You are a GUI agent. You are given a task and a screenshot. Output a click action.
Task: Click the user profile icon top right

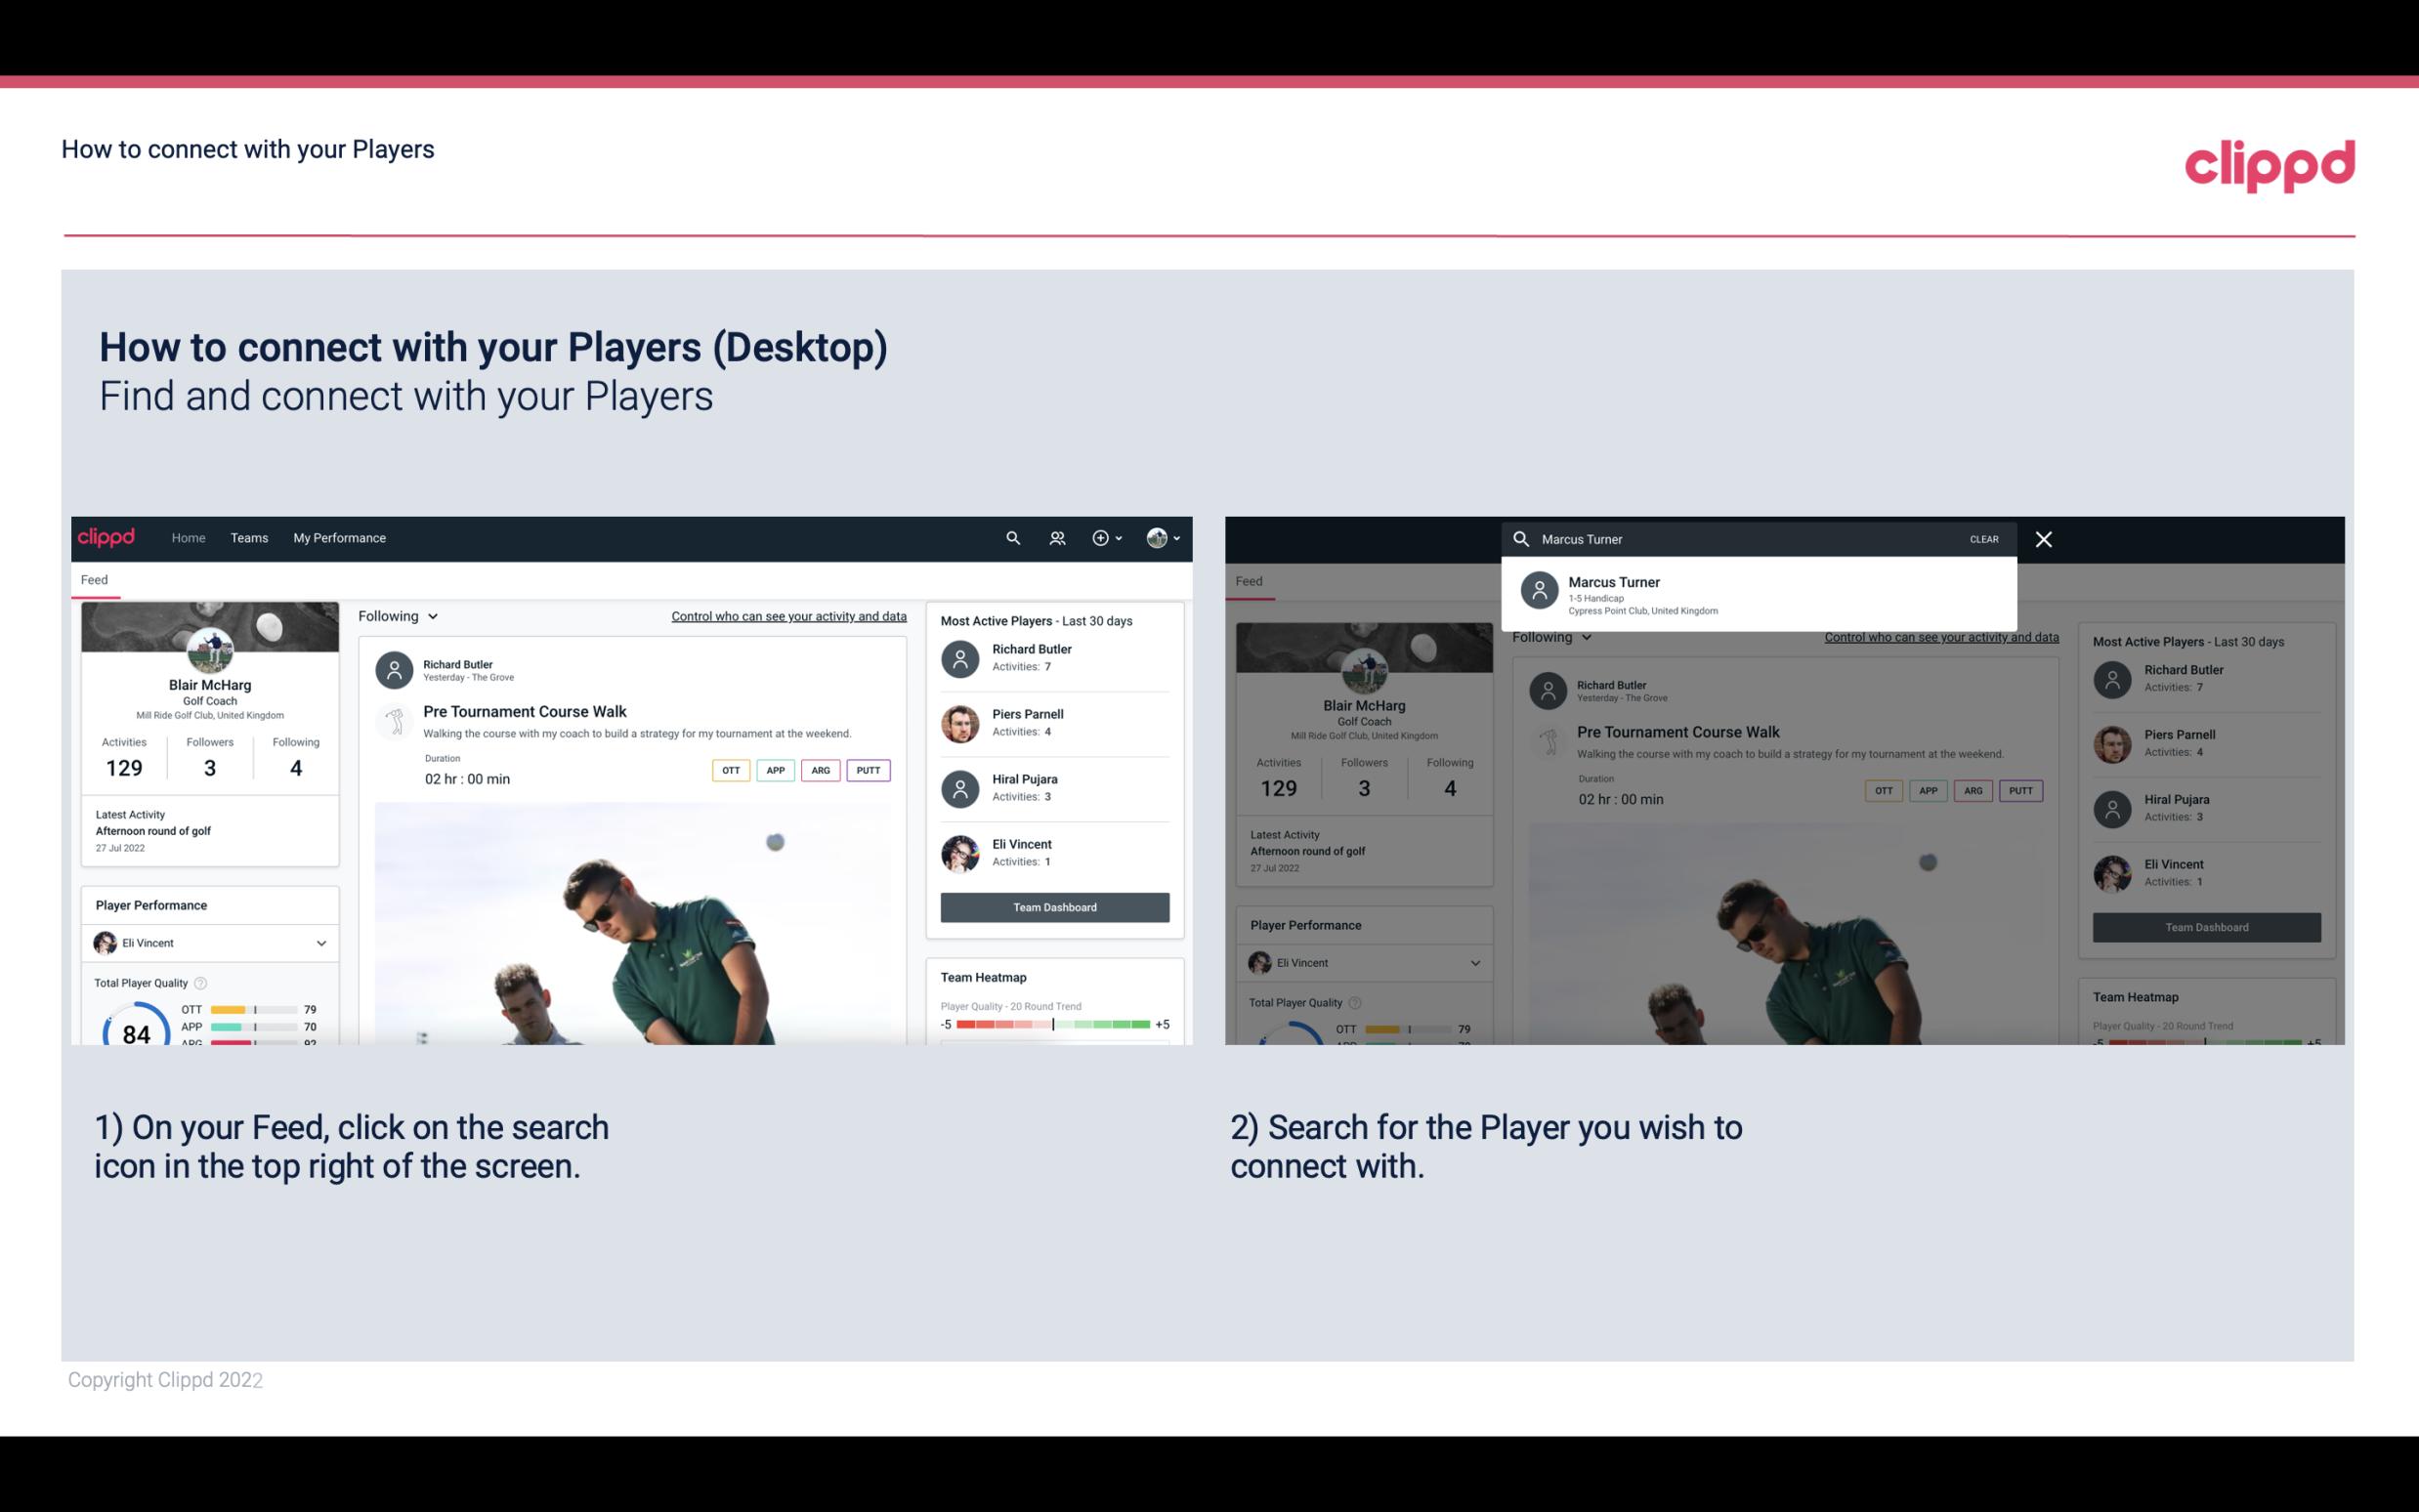(1157, 538)
